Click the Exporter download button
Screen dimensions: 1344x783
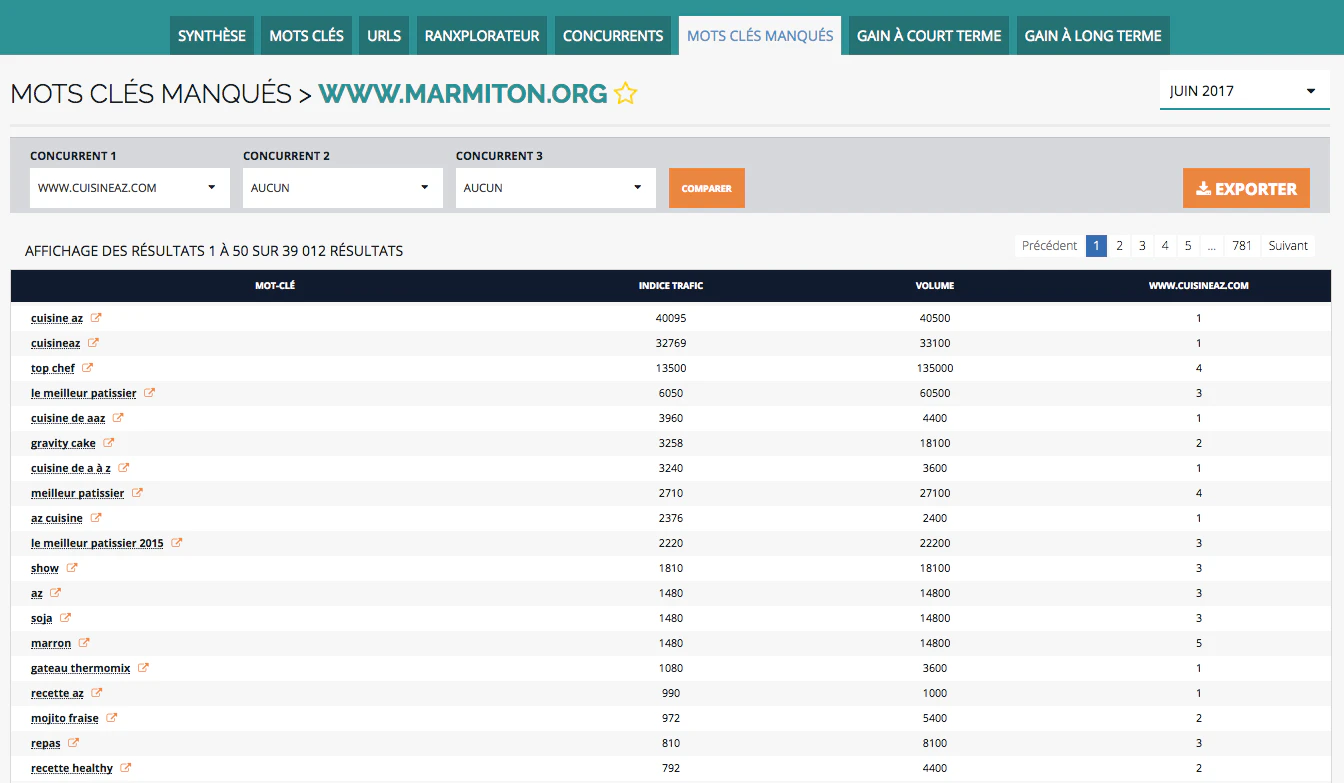[1246, 188]
